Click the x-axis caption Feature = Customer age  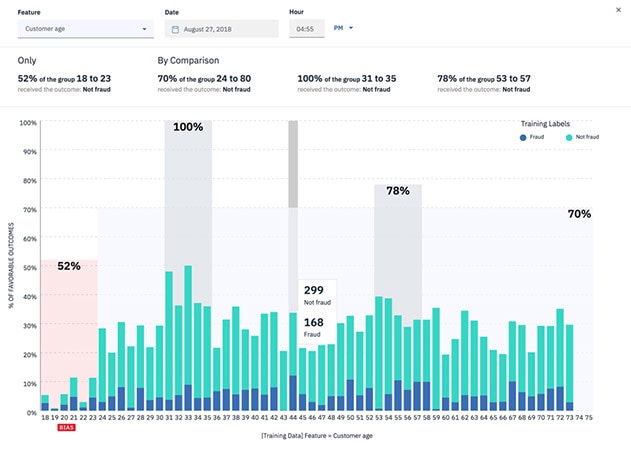(x=317, y=436)
